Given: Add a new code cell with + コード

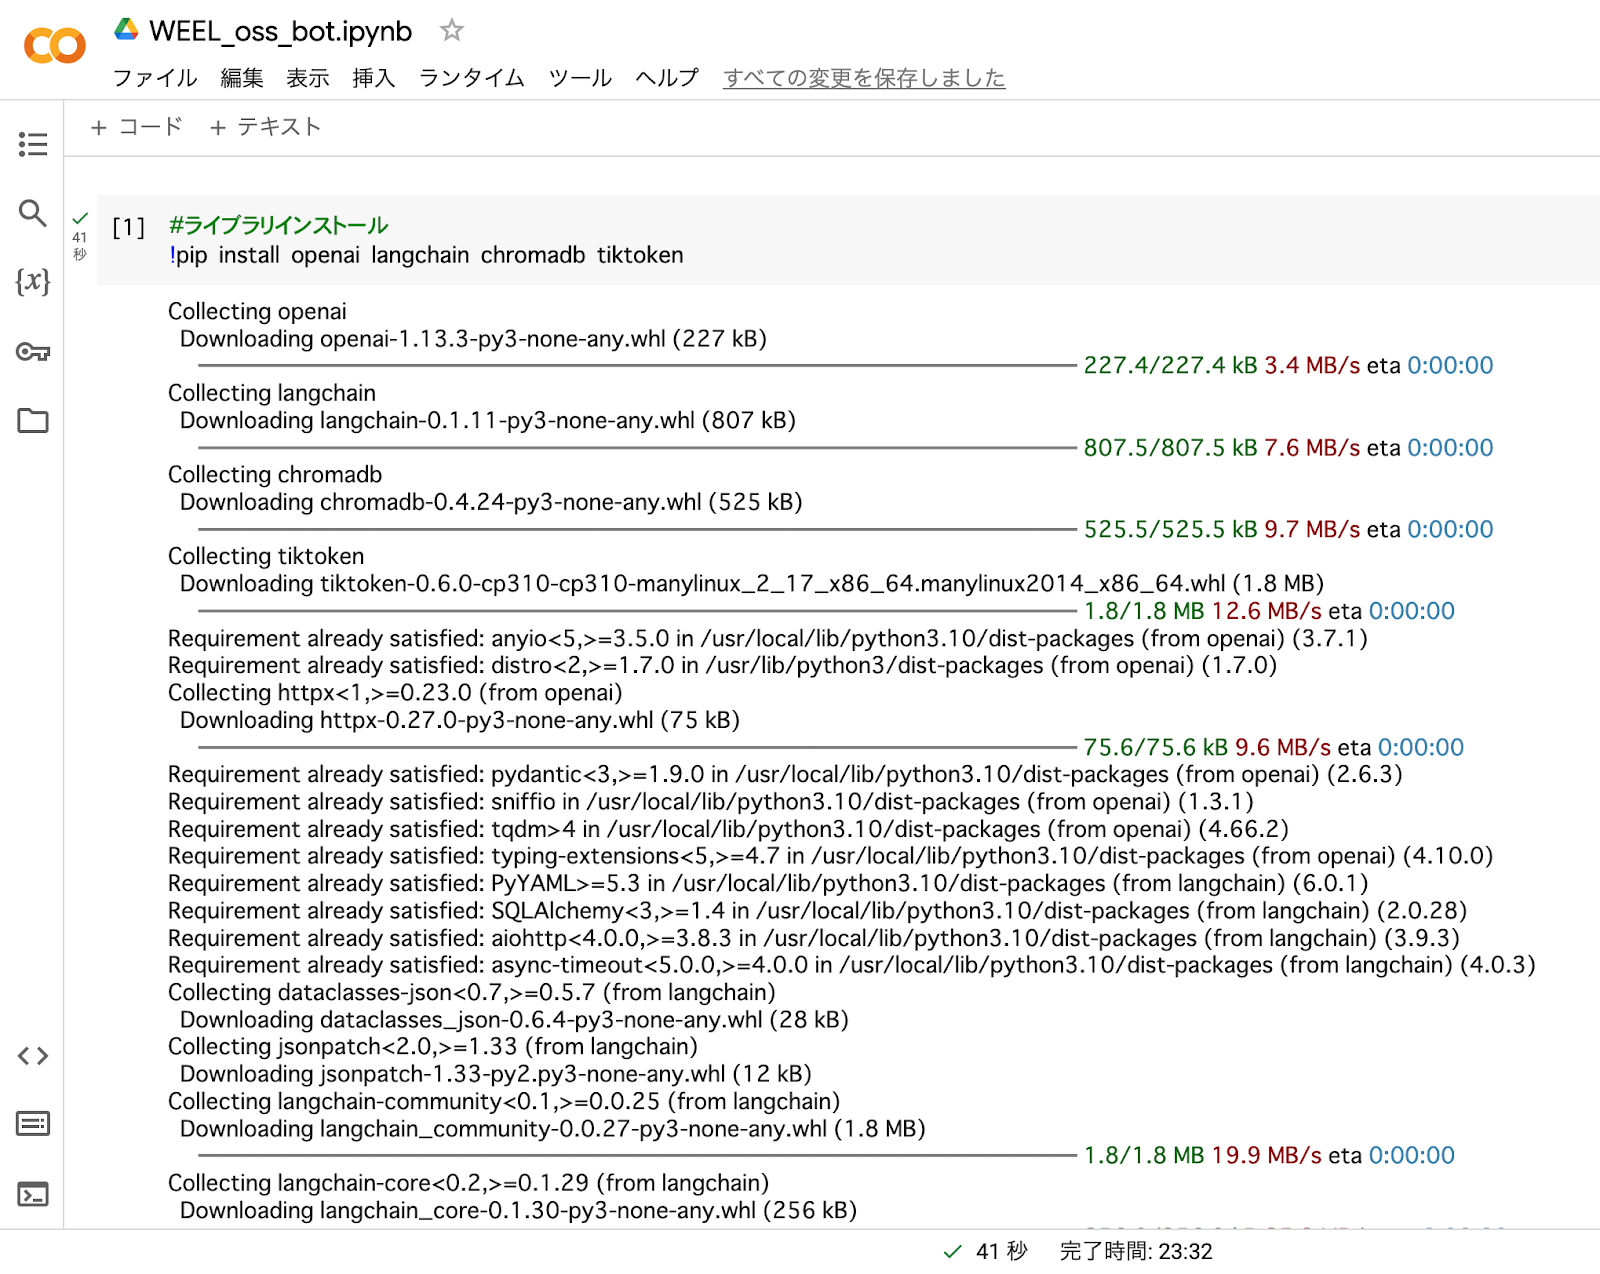Looking at the screenshot, I should click(x=136, y=127).
